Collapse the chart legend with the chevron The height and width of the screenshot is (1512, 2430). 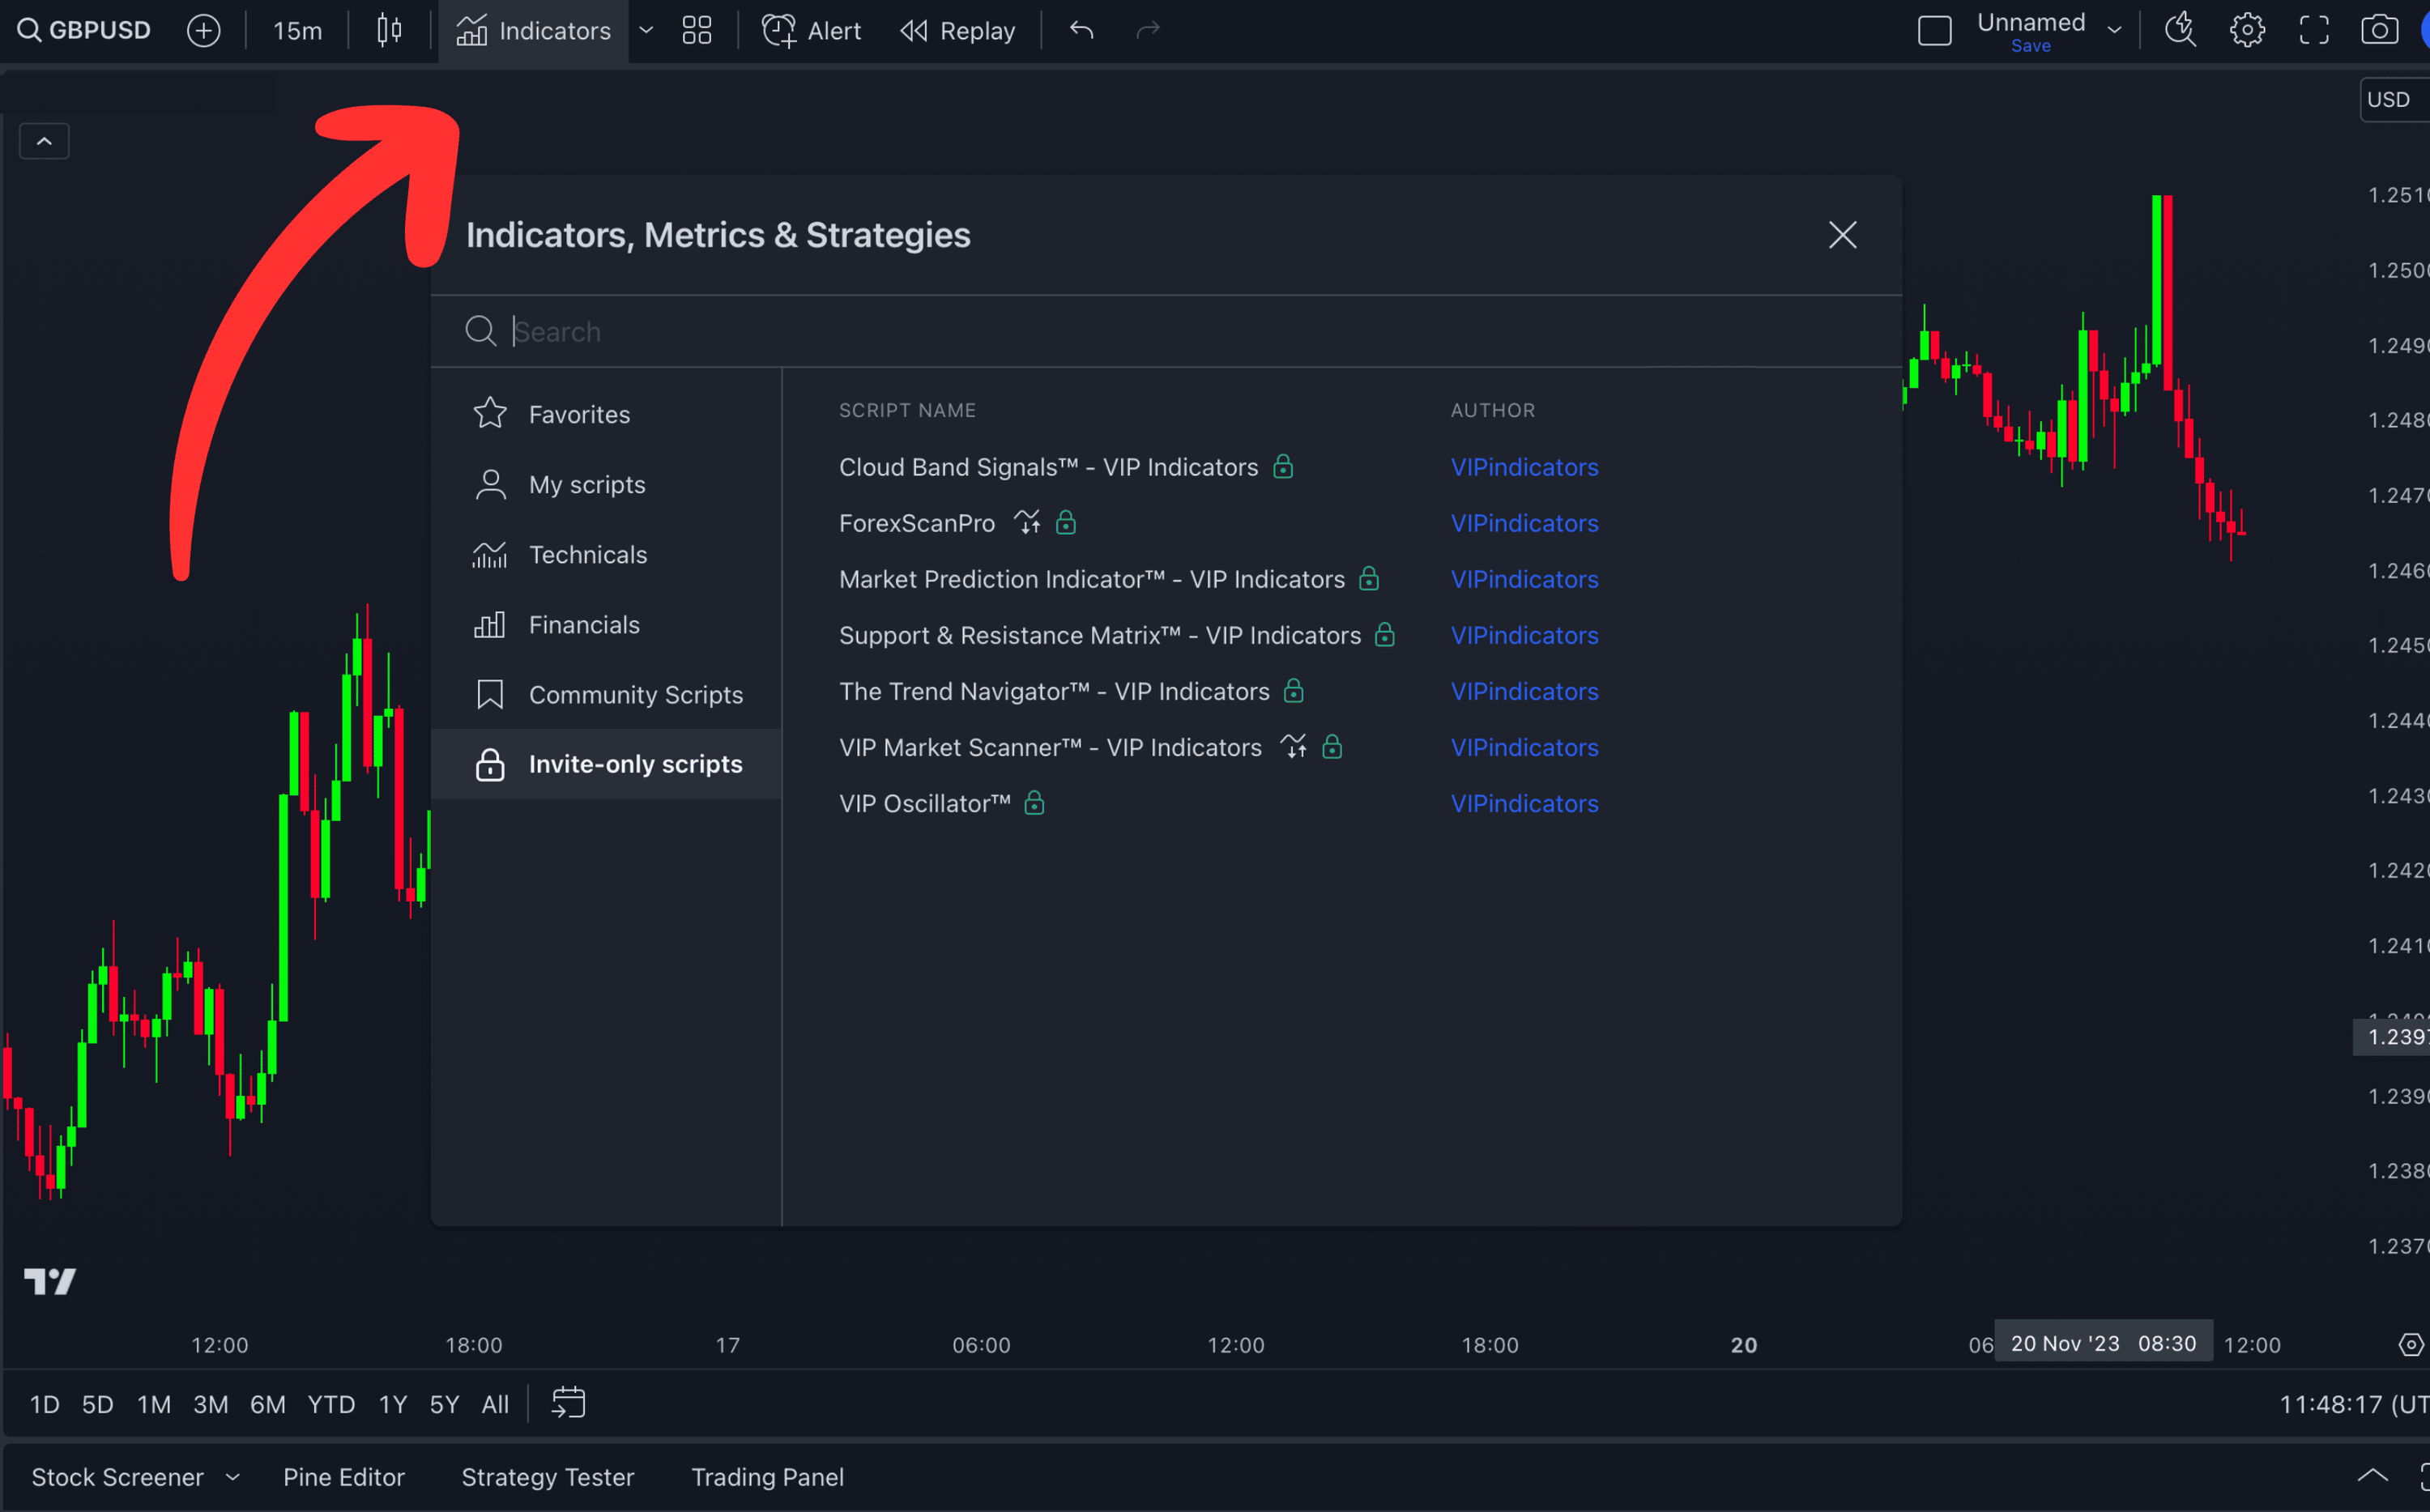coord(44,141)
